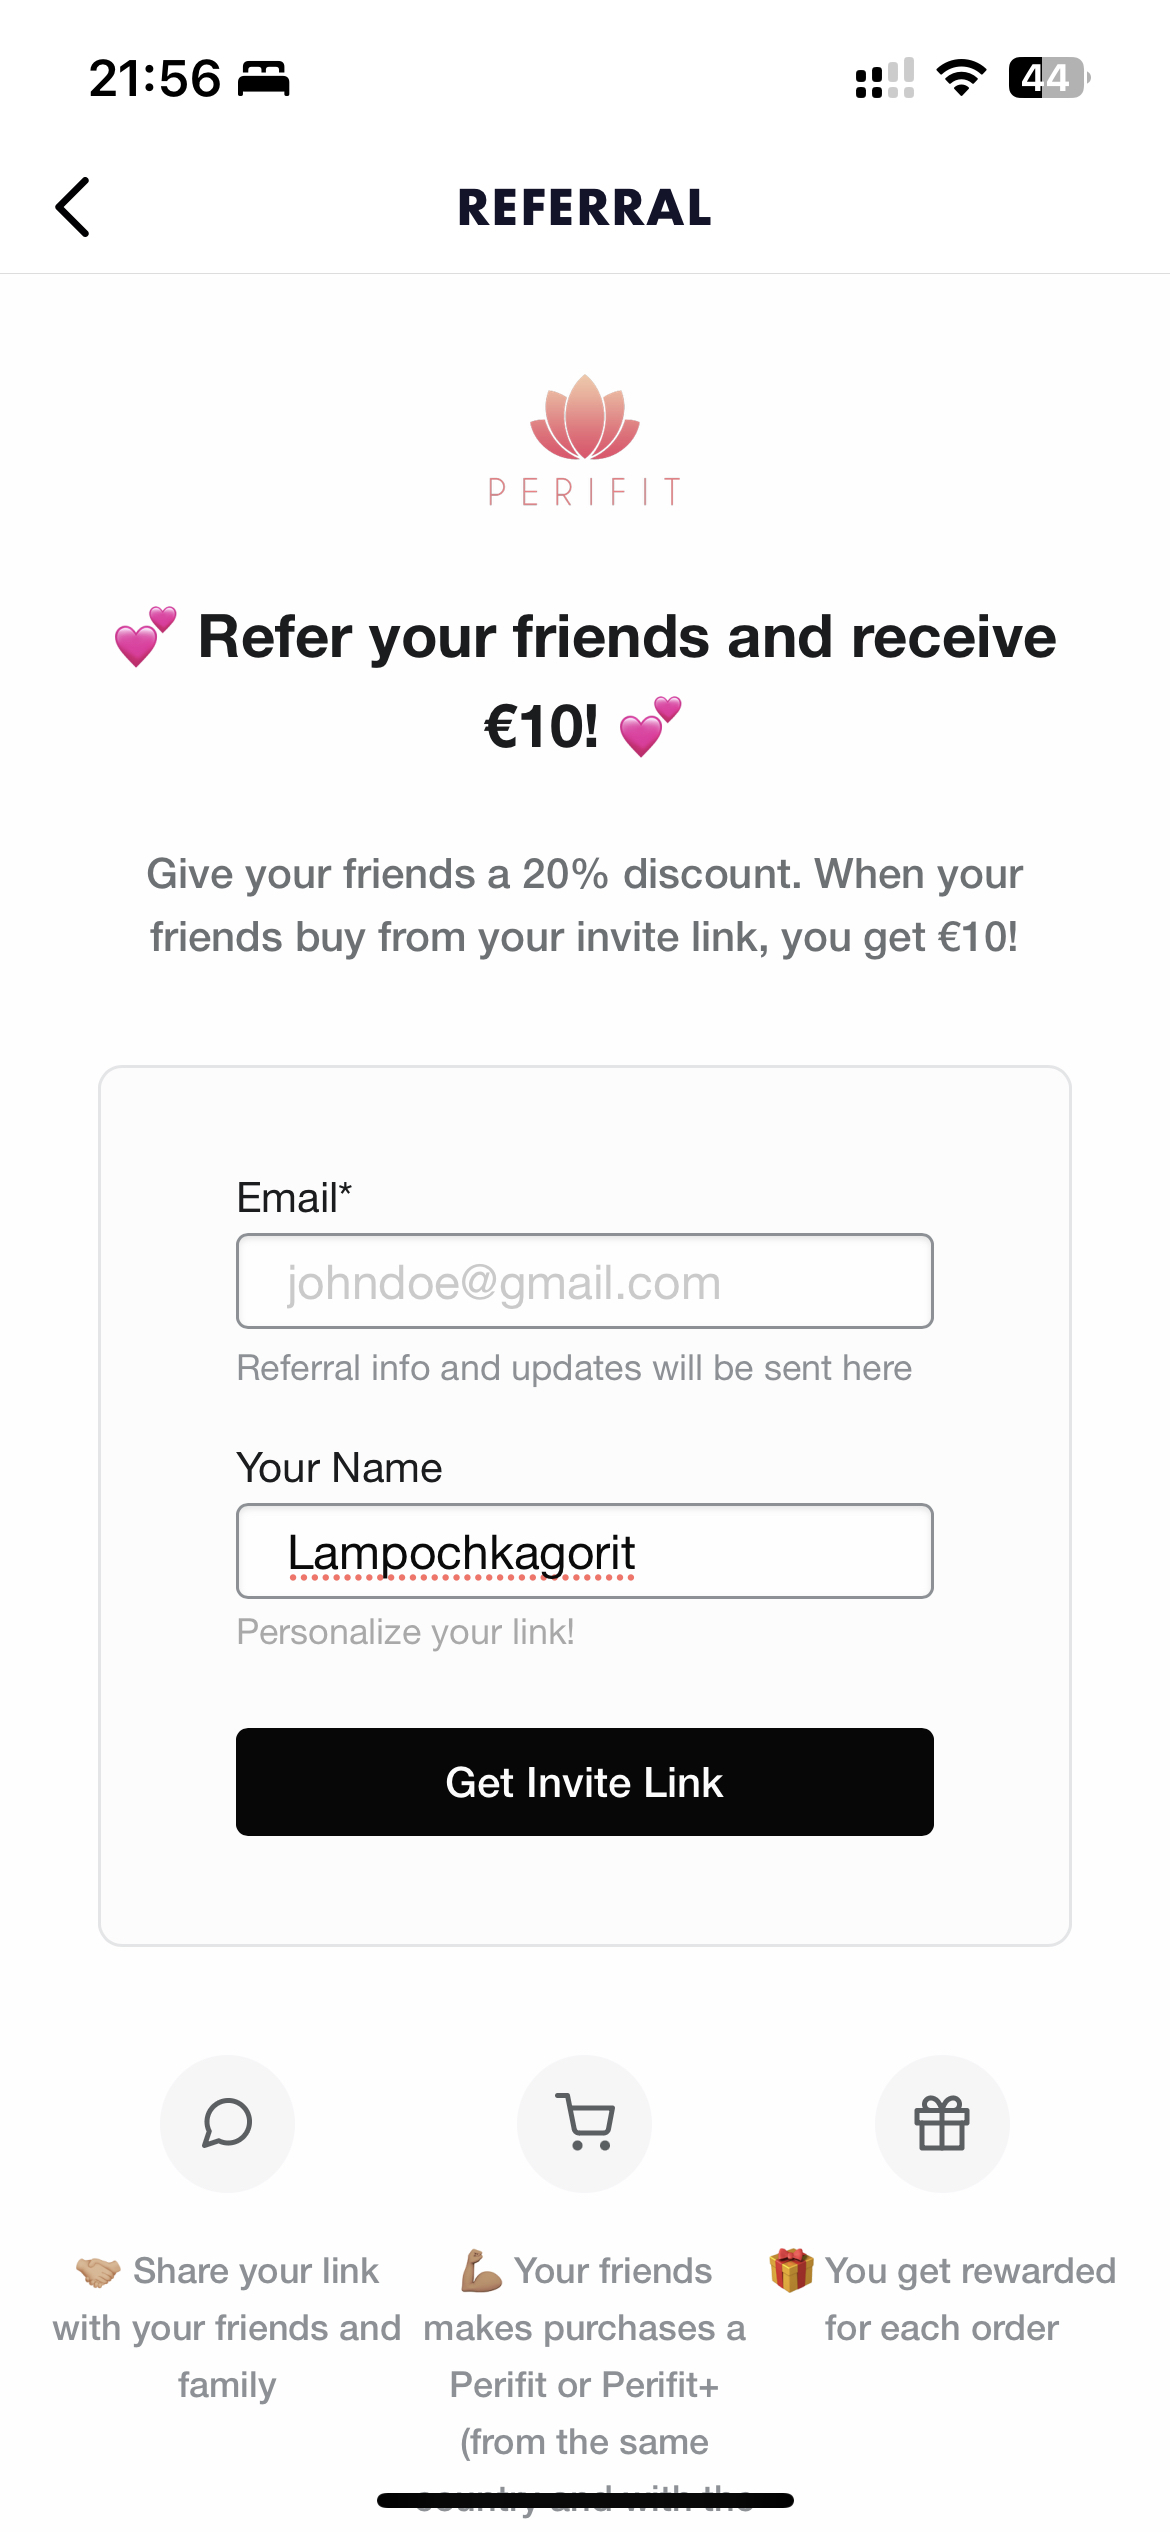Tap the status bar clock
Screen dimensions: 1170x2532
point(155,78)
